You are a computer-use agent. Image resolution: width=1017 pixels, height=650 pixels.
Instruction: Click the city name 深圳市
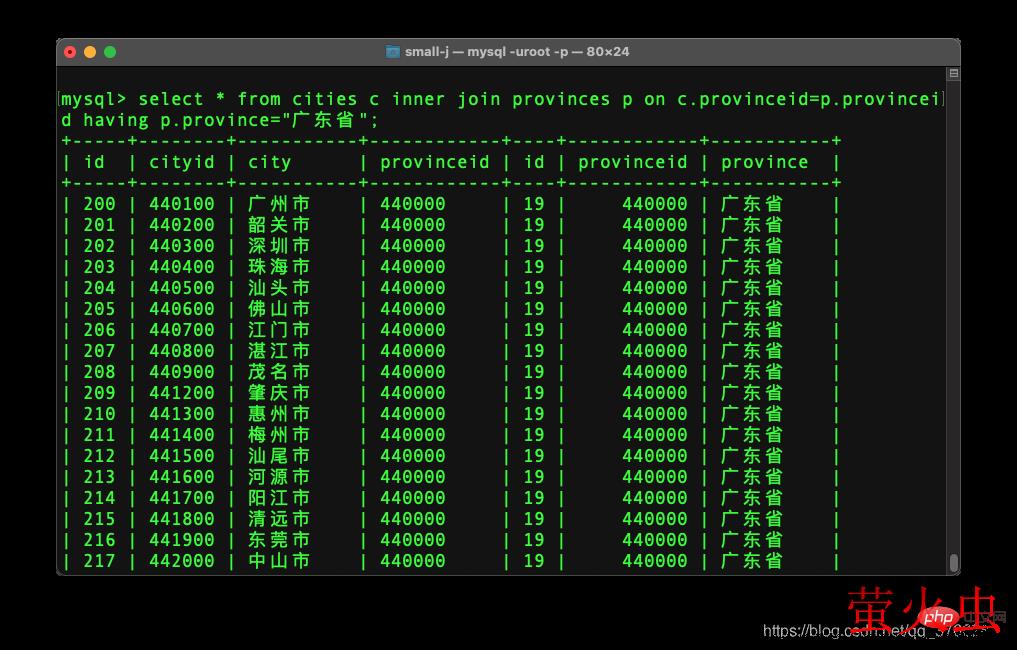(x=279, y=246)
